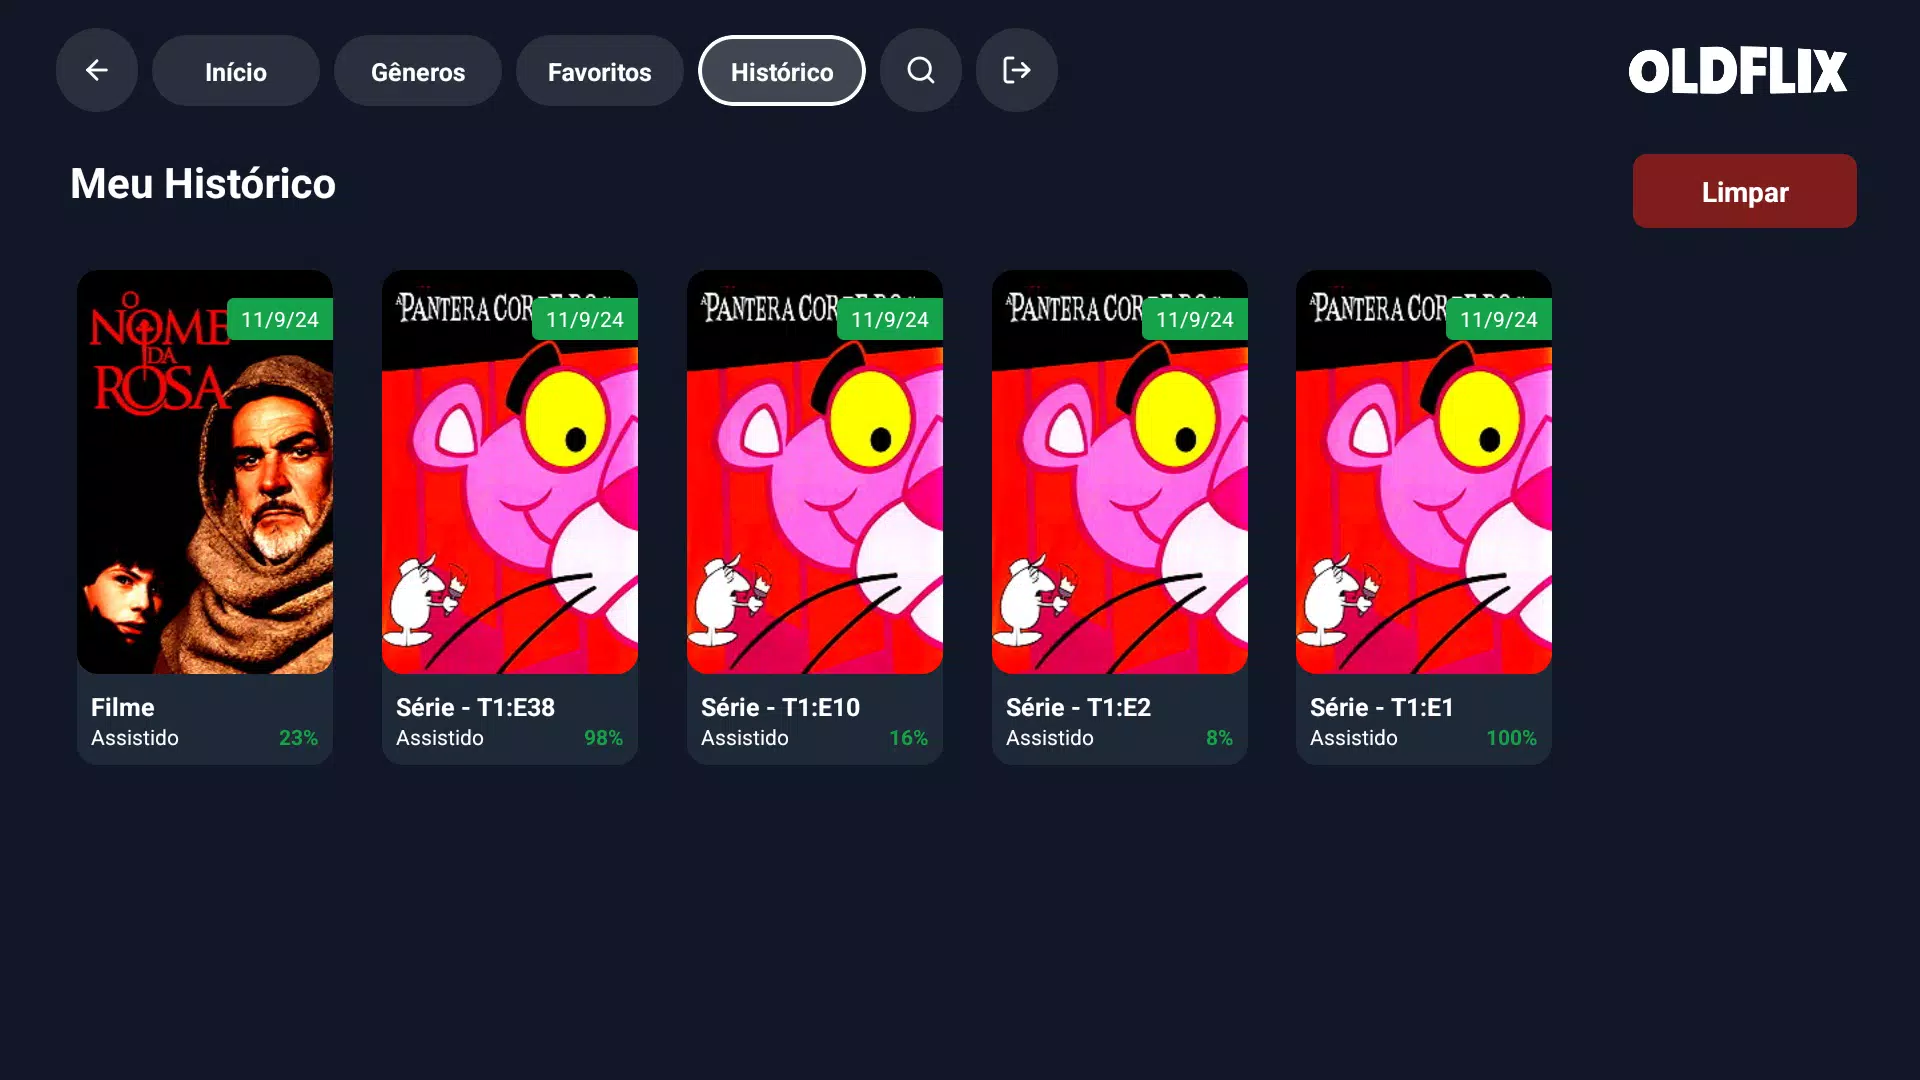Click the date badge on the T1:E2 card

pos(1195,320)
